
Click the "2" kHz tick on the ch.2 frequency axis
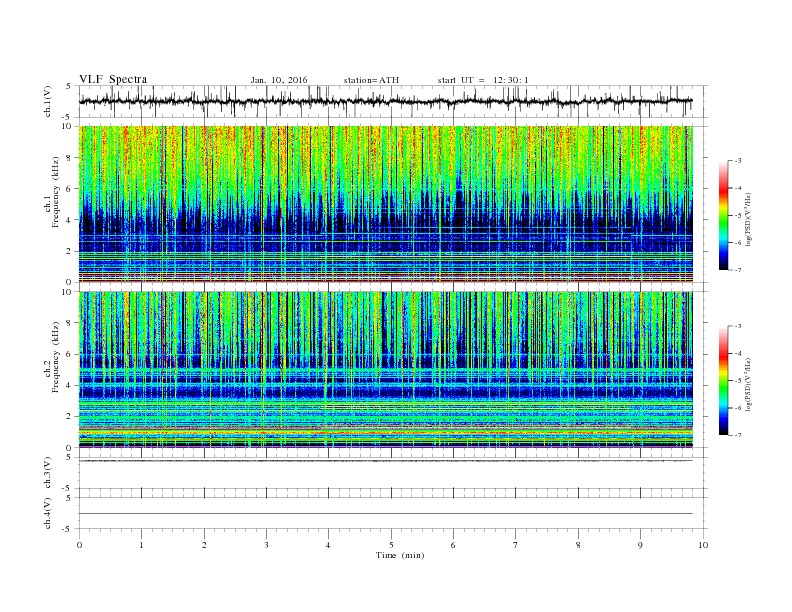[x=69, y=417]
